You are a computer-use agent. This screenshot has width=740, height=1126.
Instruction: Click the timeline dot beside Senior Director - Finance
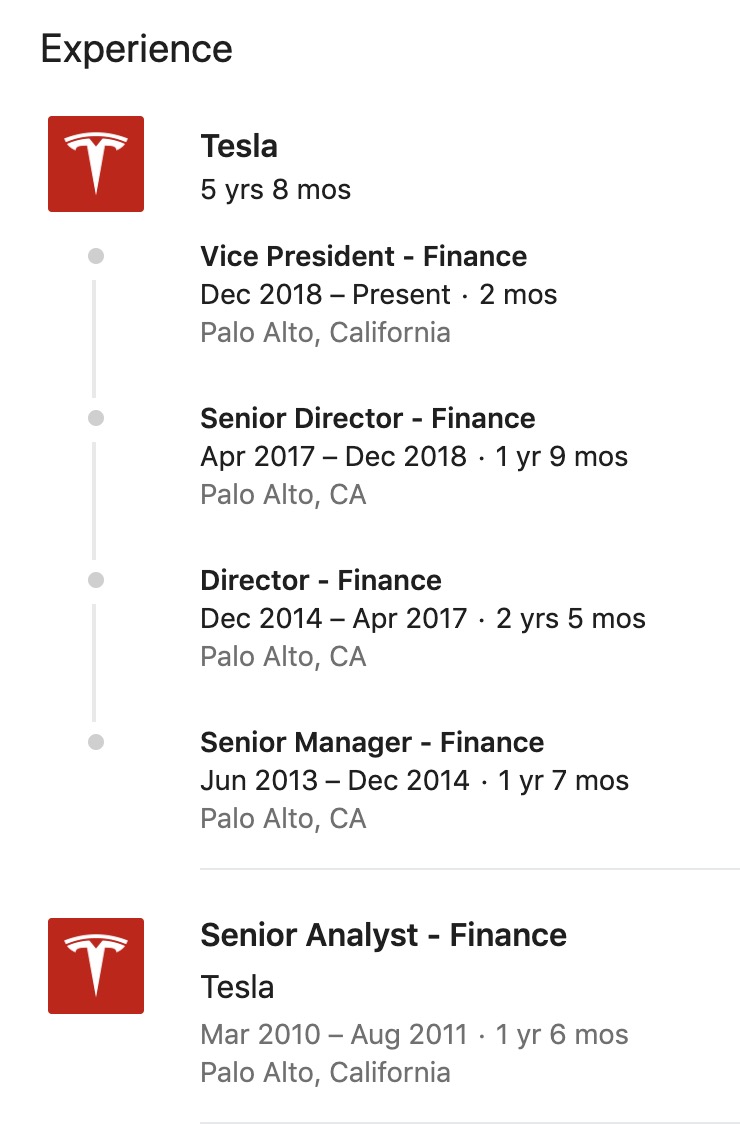[96, 418]
